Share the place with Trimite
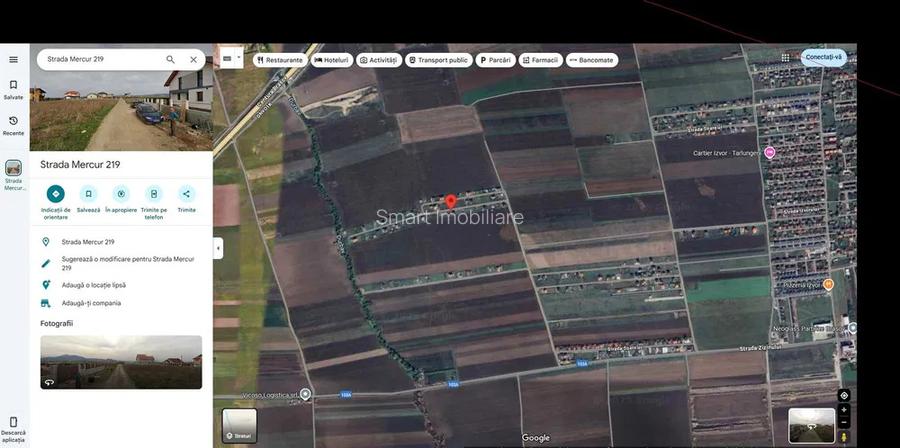This screenshot has height=448, width=900. point(186,194)
